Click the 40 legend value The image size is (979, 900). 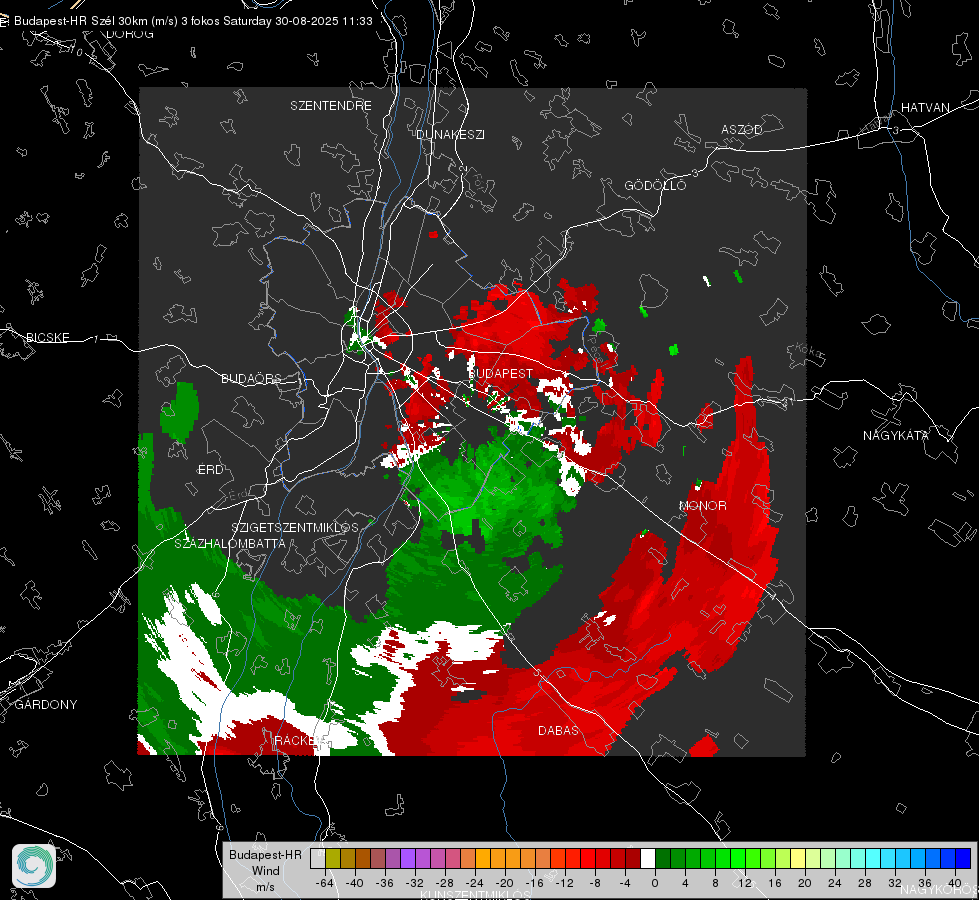point(955,883)
